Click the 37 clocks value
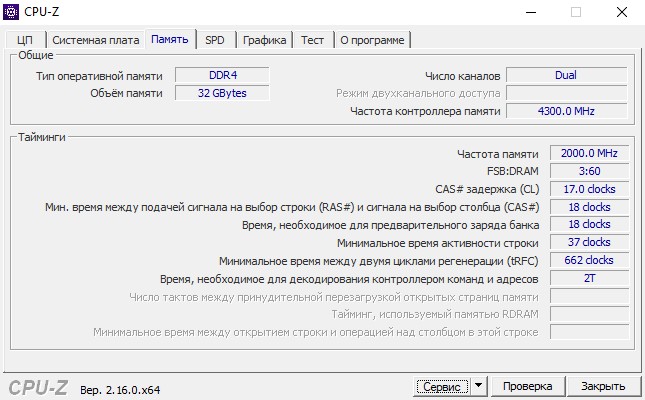Image resolution: width=645 pixels, height=400 pixels. 589,242
